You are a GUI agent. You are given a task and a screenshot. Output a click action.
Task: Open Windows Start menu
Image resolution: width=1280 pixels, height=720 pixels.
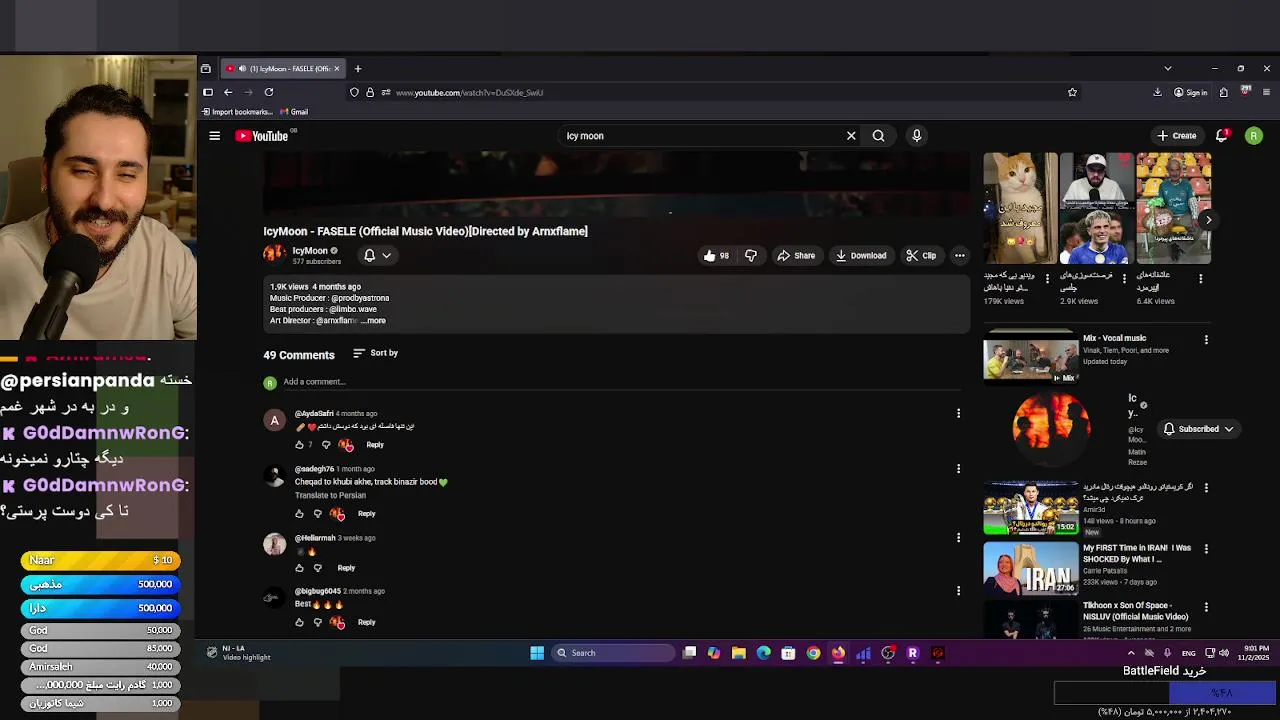[537, 653]
